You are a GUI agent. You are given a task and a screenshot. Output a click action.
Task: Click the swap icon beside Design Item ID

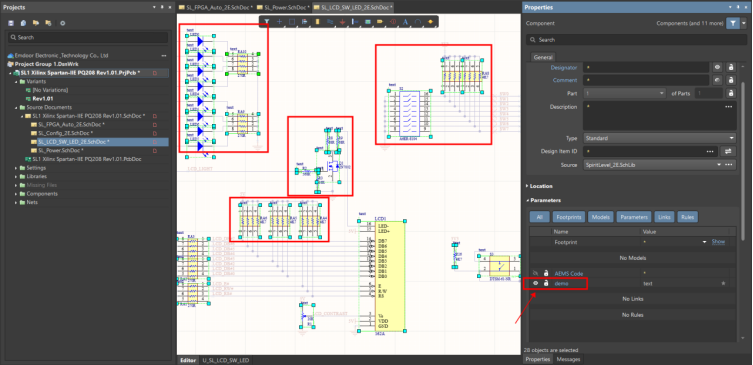(x=729, y=151)
